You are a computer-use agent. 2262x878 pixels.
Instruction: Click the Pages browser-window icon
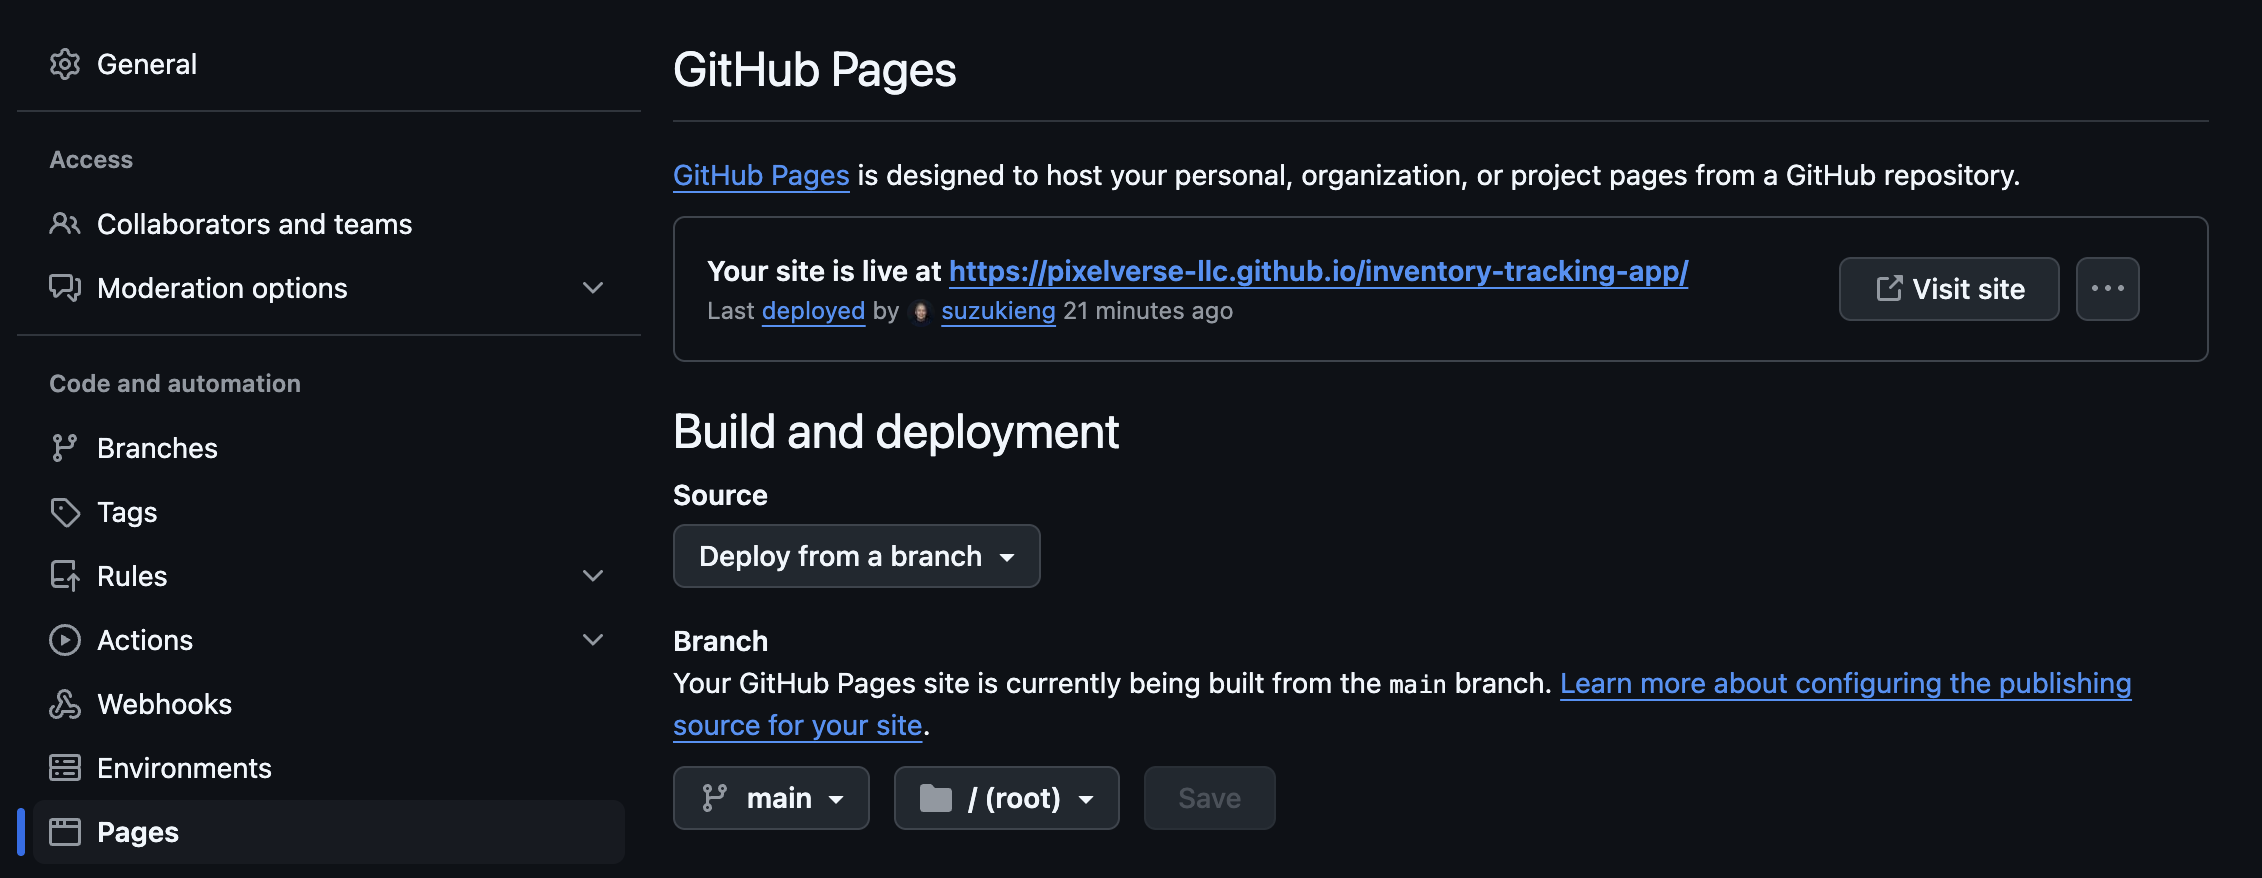tap(65, 832)
